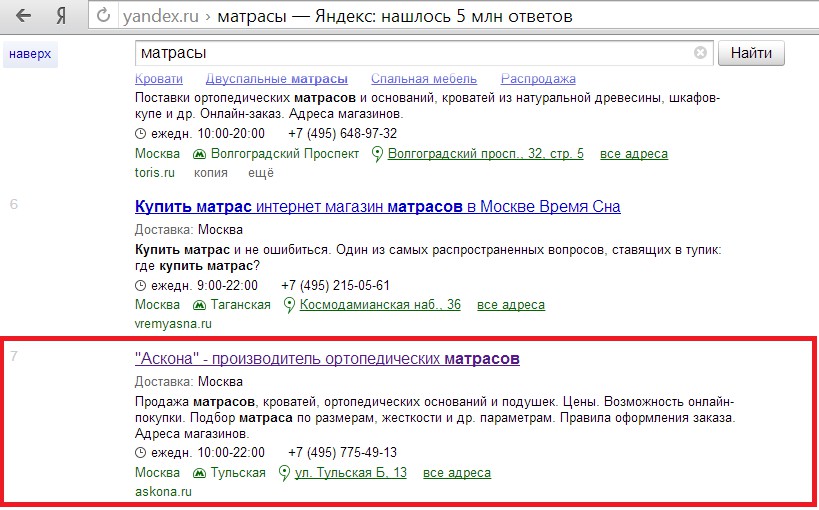This screenshot has height=510, width=819.
Task: Click the Таганская metro station text
Action: coord(241,305)
